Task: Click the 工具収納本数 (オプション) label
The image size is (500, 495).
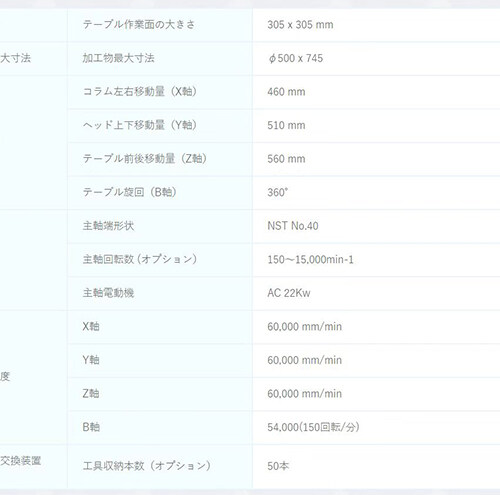Action: pyautogui.click(x=147, y=466)
